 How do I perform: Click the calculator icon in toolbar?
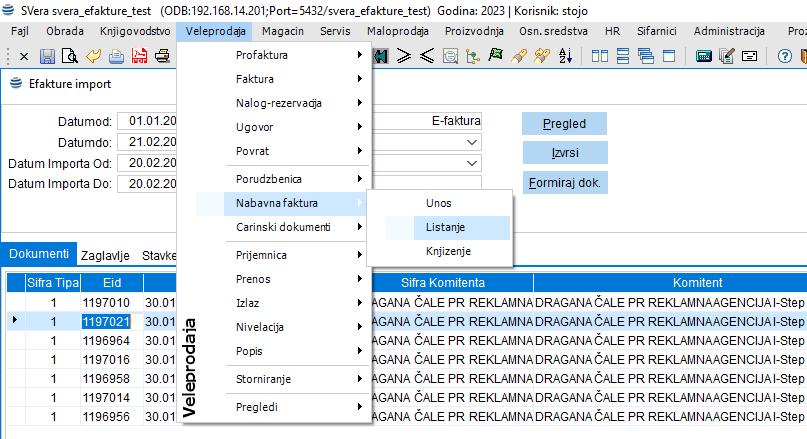pos(704,55)
